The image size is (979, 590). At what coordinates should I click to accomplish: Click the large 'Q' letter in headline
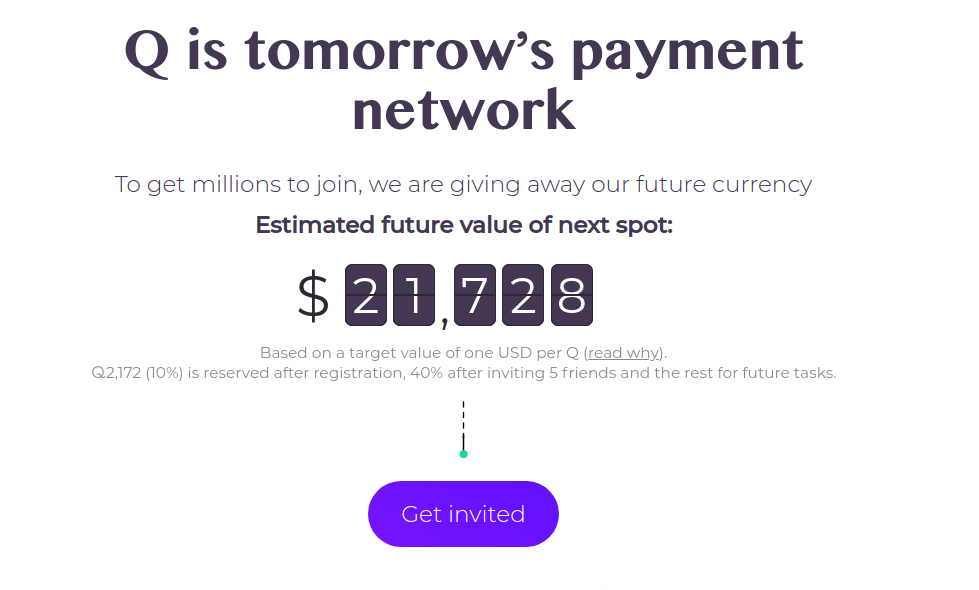click(x=147, y=52)
